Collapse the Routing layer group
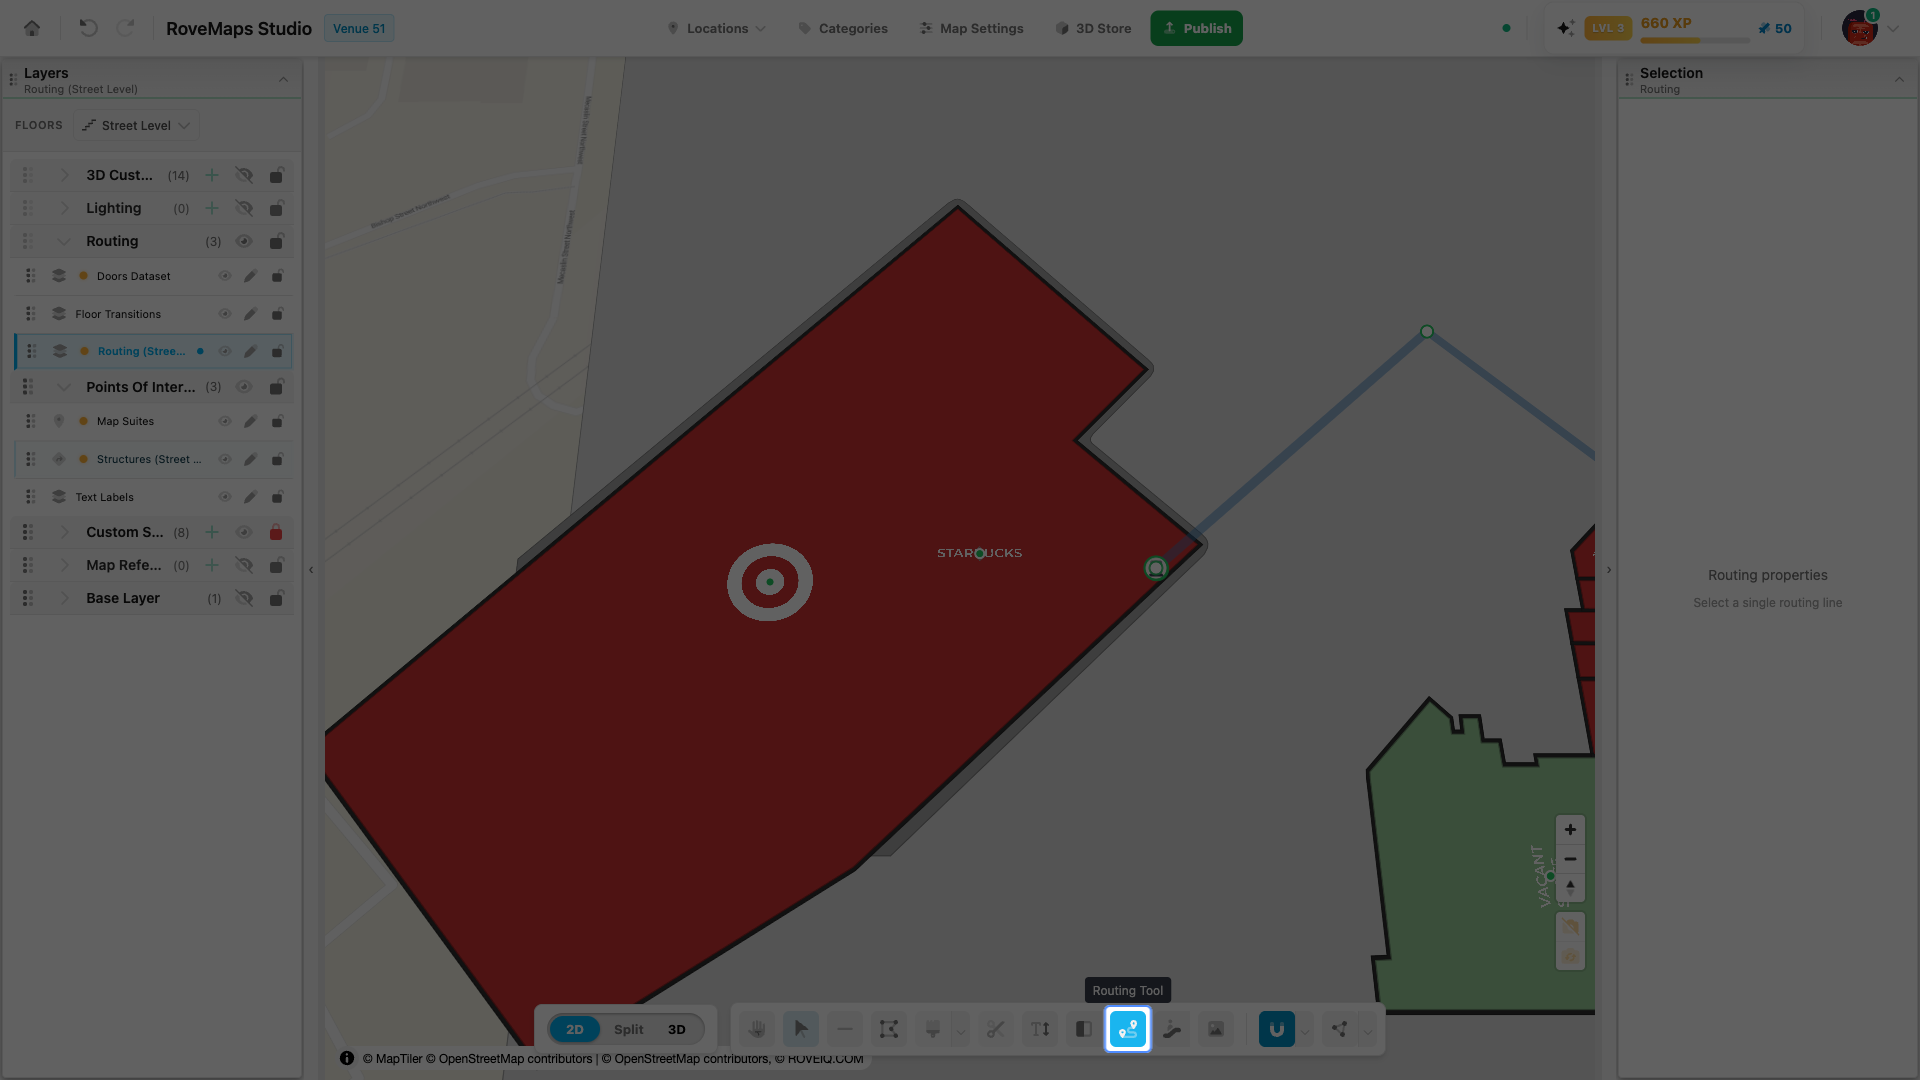This screenshot has height=1080, width=1920. 64,241
